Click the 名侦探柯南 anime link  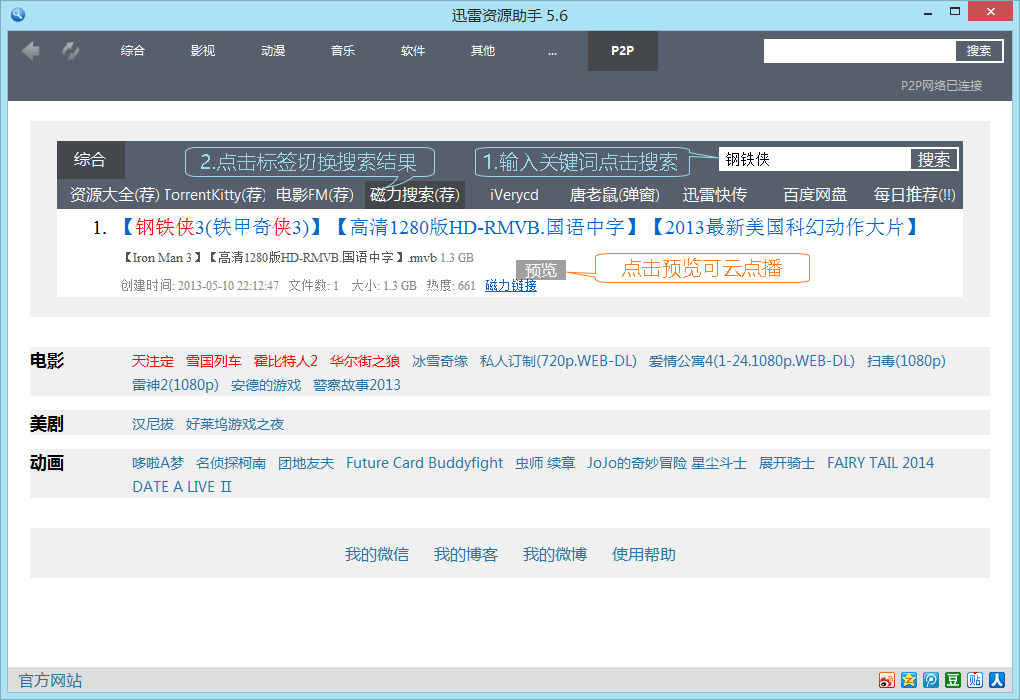coord(231,463)
